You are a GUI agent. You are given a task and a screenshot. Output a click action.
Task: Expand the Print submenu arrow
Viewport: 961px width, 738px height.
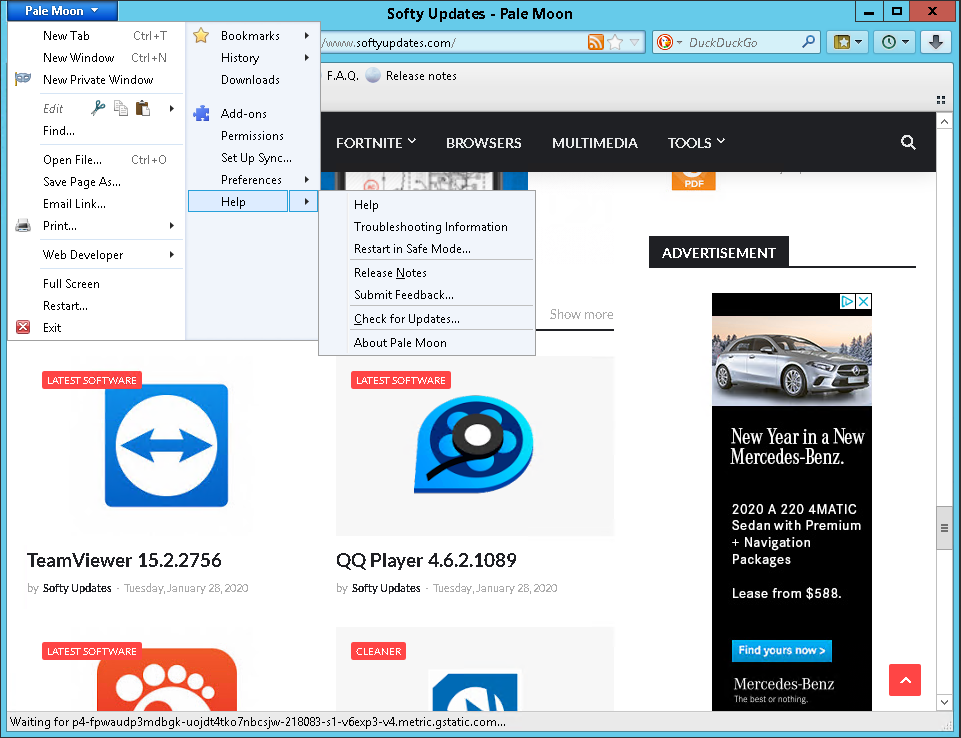[x=172, y=226]
